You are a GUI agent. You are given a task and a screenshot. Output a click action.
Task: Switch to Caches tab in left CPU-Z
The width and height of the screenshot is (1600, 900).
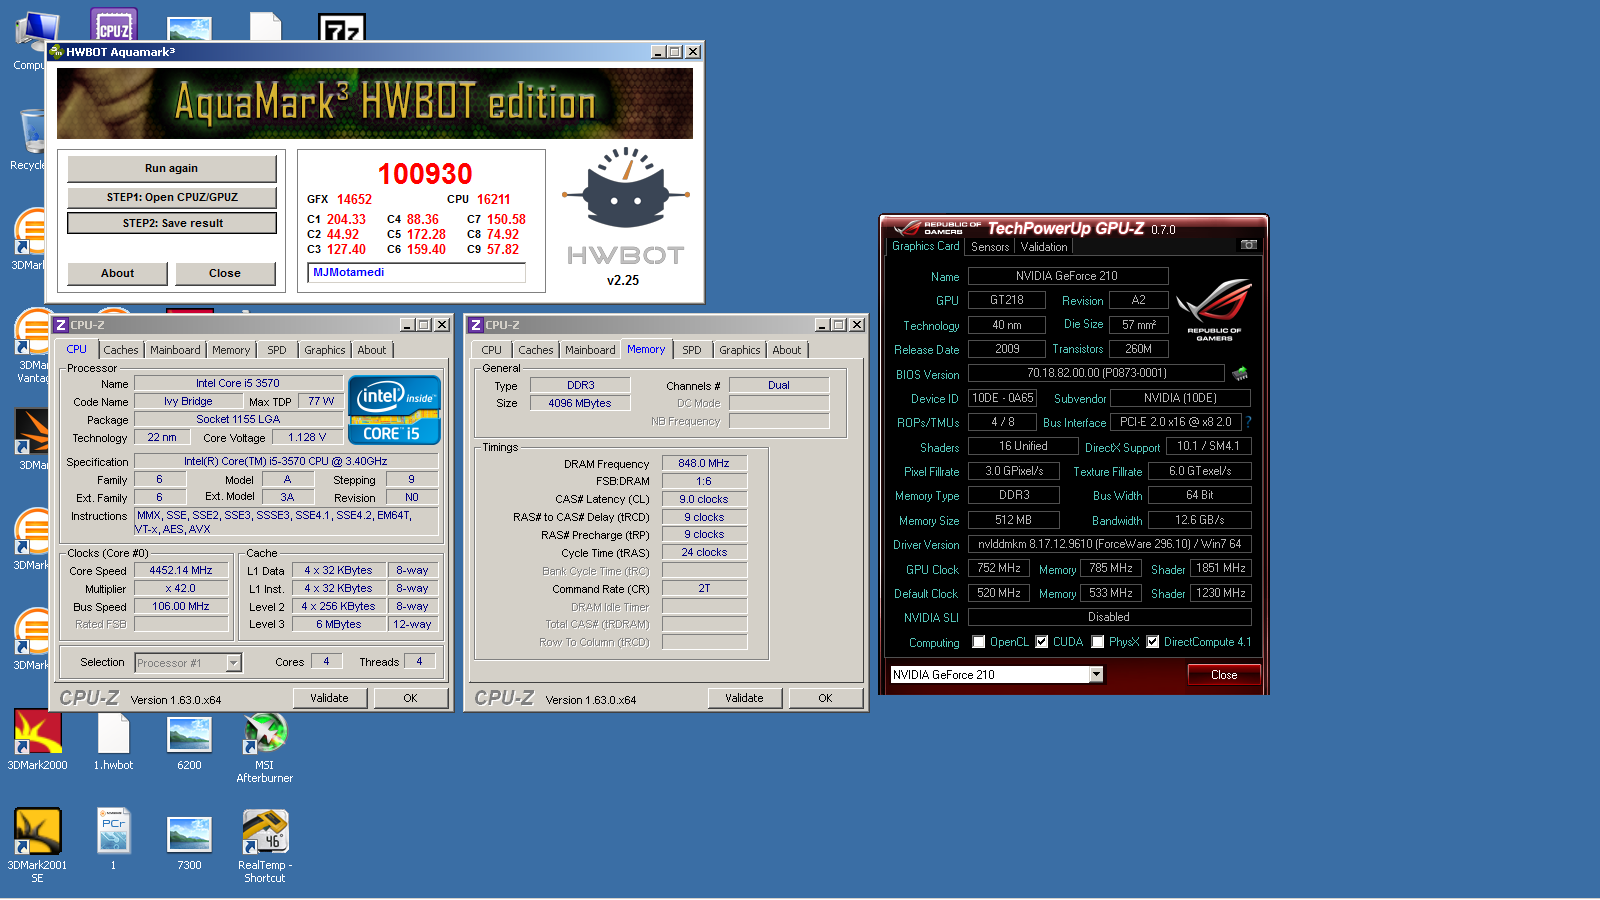click(x=121, y=350)
